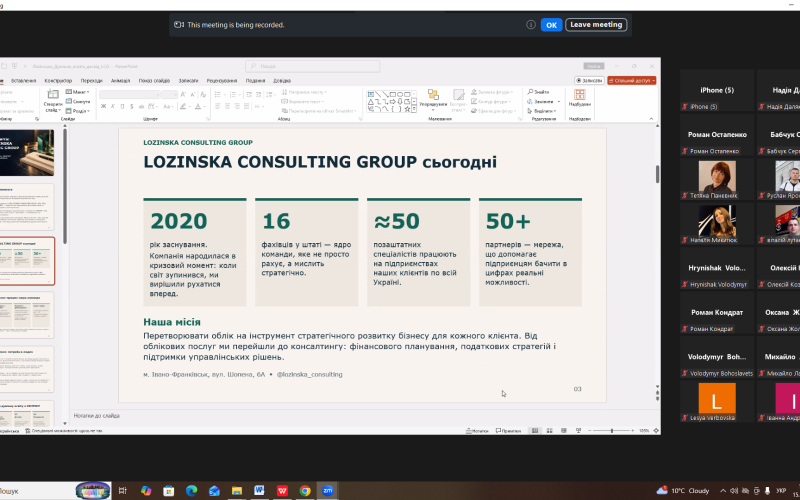Open Microsoft Edge from taskbar
This screenshot has width=800, height=500.
point(191,491)
